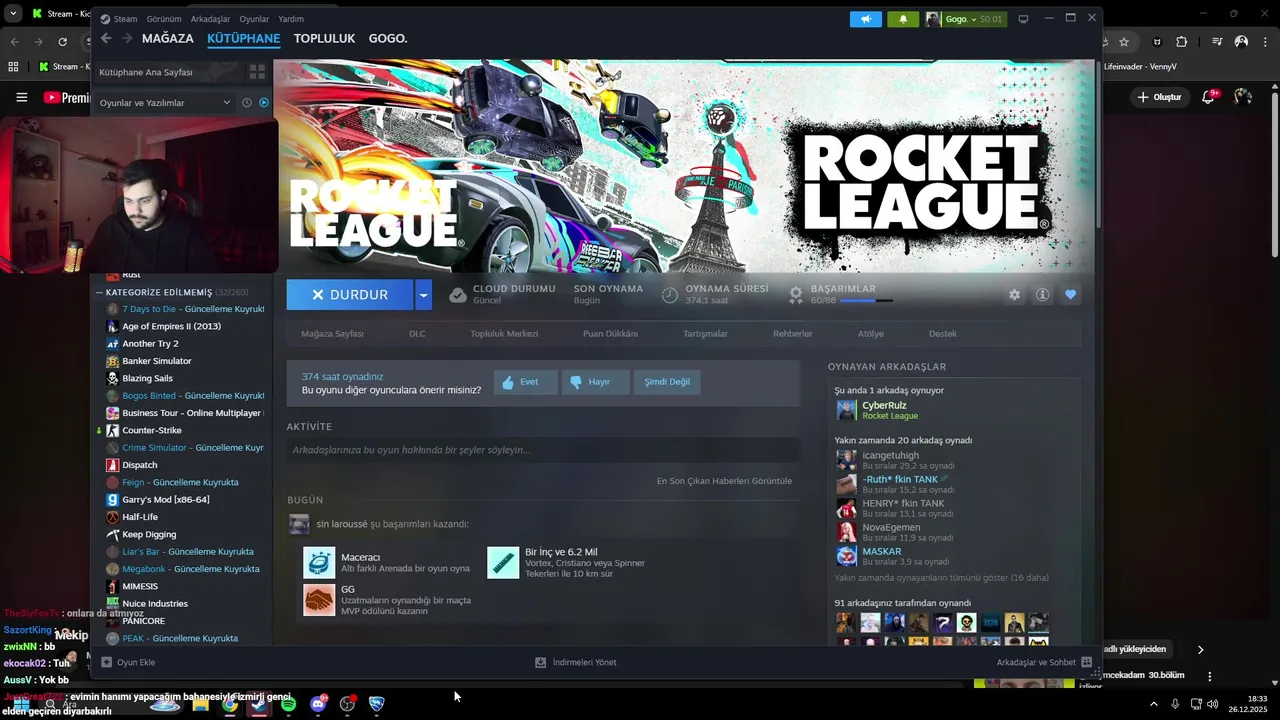Toggle ready-to-play filter icon
This screenshot has height=720, width=1280.
[264, 102]
